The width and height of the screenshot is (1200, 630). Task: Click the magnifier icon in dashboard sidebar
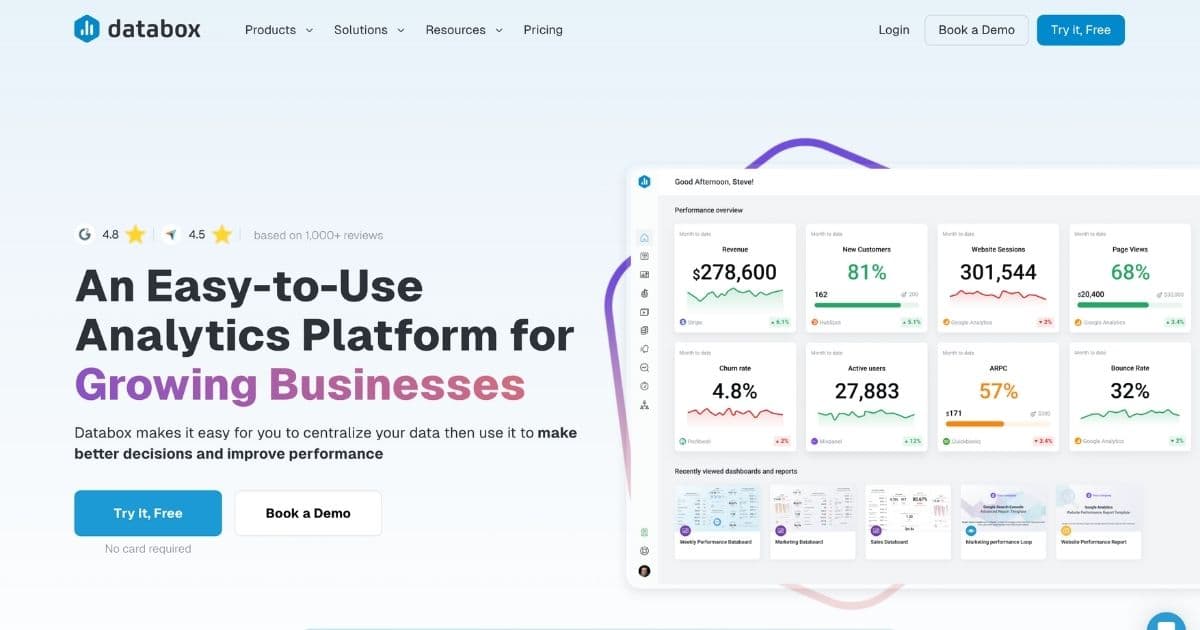644,367
